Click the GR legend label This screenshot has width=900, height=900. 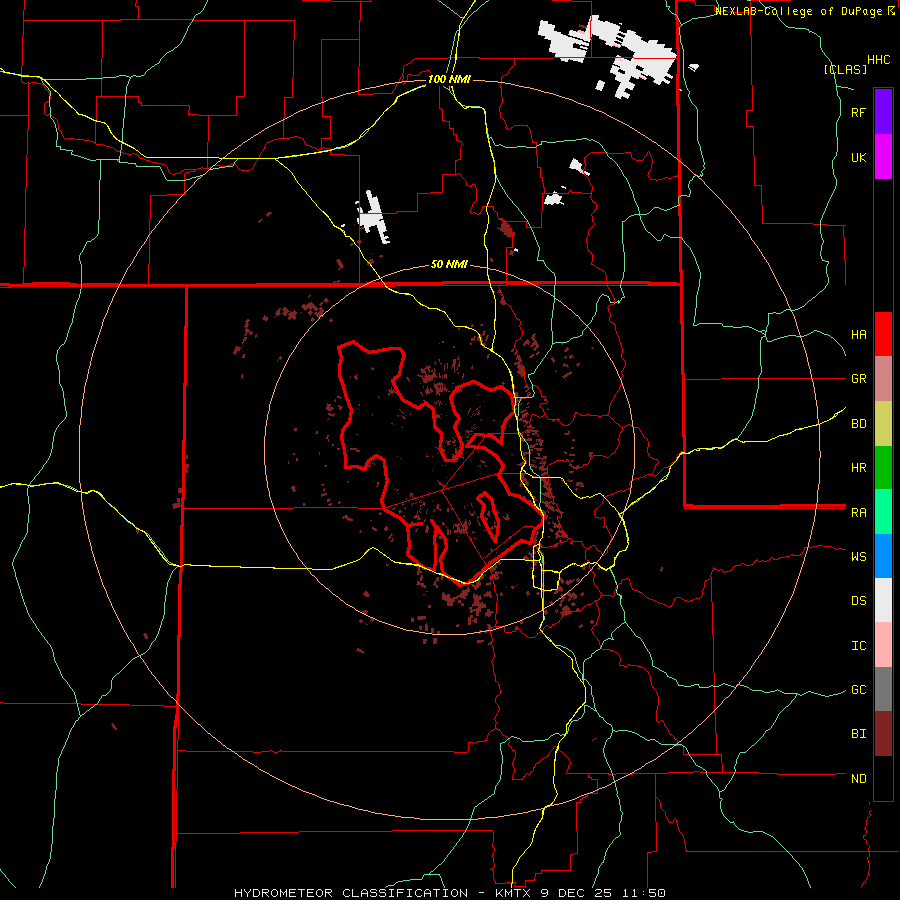859,379
